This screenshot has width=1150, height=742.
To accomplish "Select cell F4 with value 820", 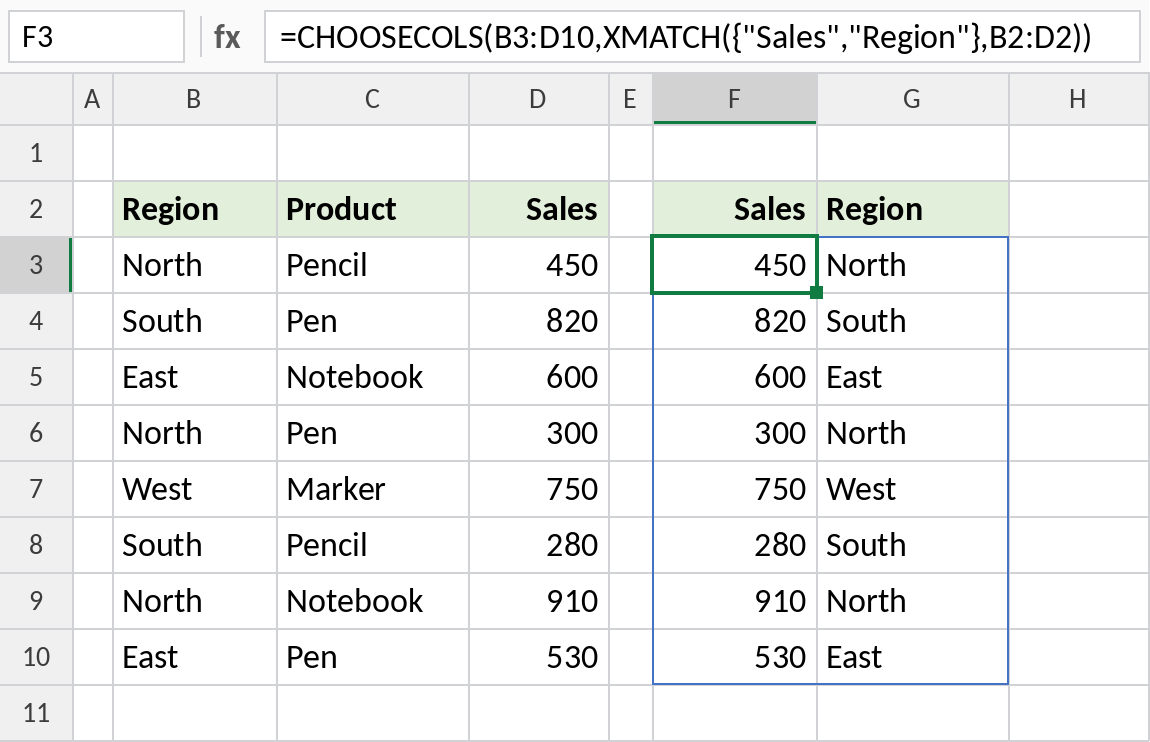I will [734, 321].
